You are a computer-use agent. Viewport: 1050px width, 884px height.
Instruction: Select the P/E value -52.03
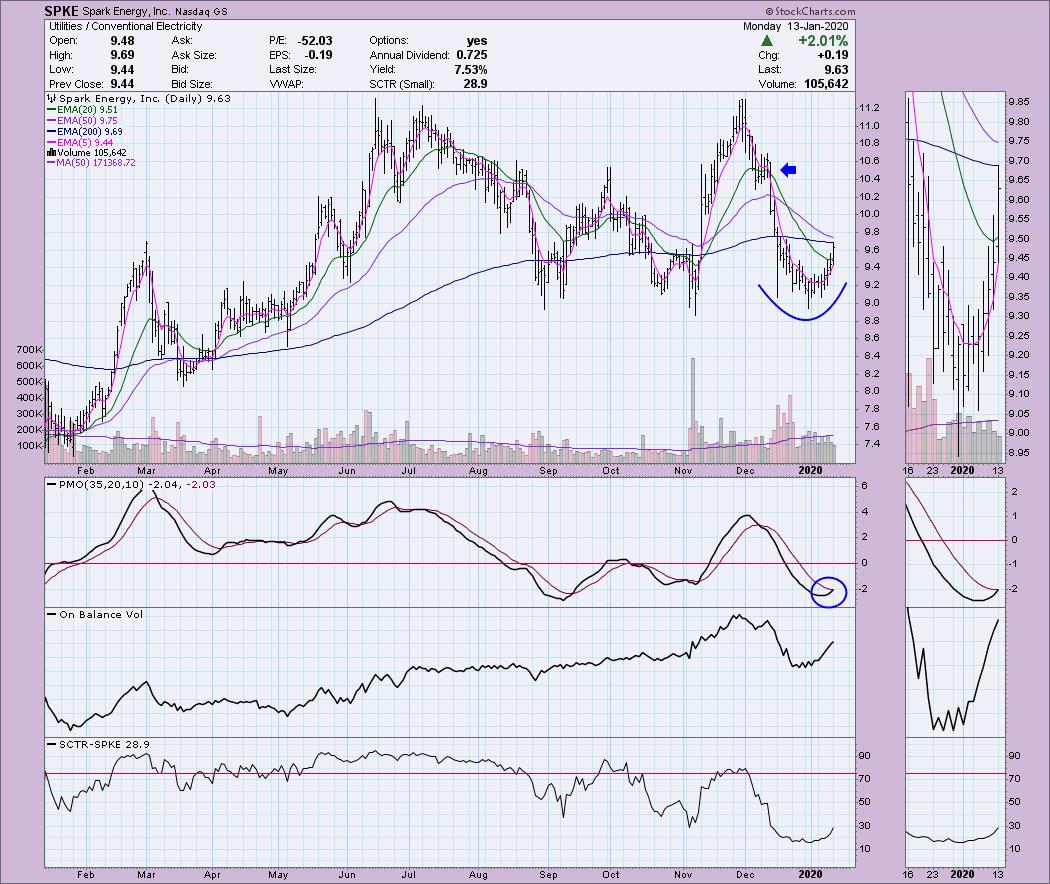pyautogui.click(x=315, y=41)
